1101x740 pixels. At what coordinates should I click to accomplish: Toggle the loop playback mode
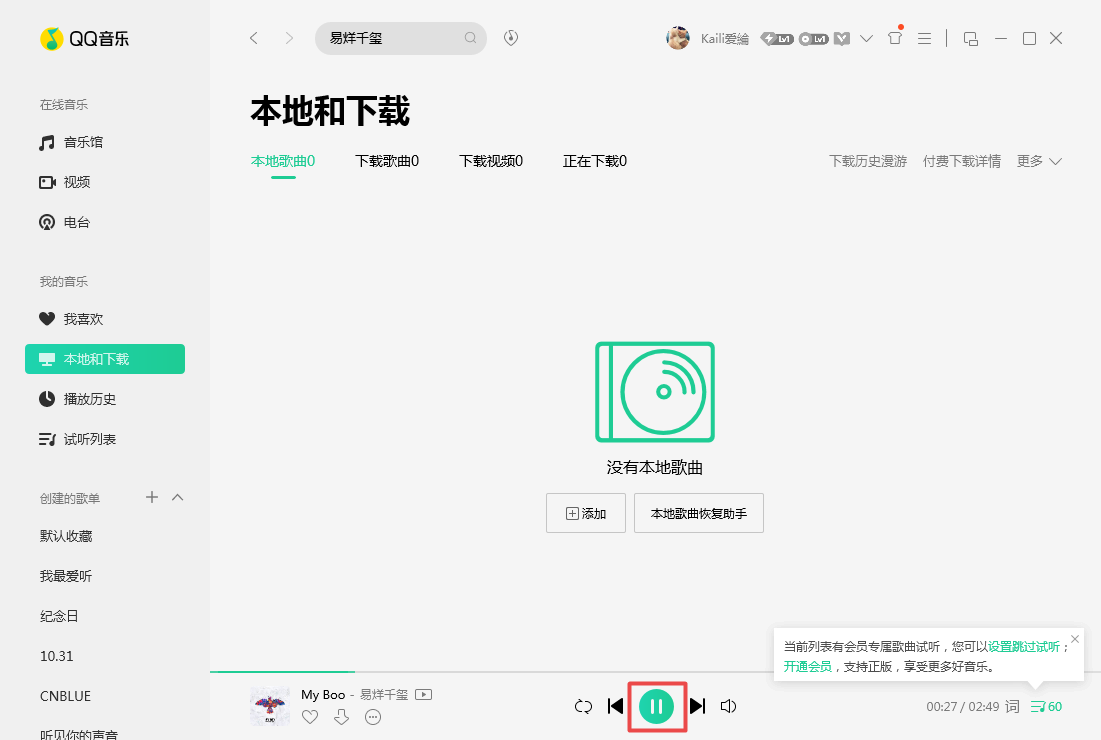click(583, 706)
